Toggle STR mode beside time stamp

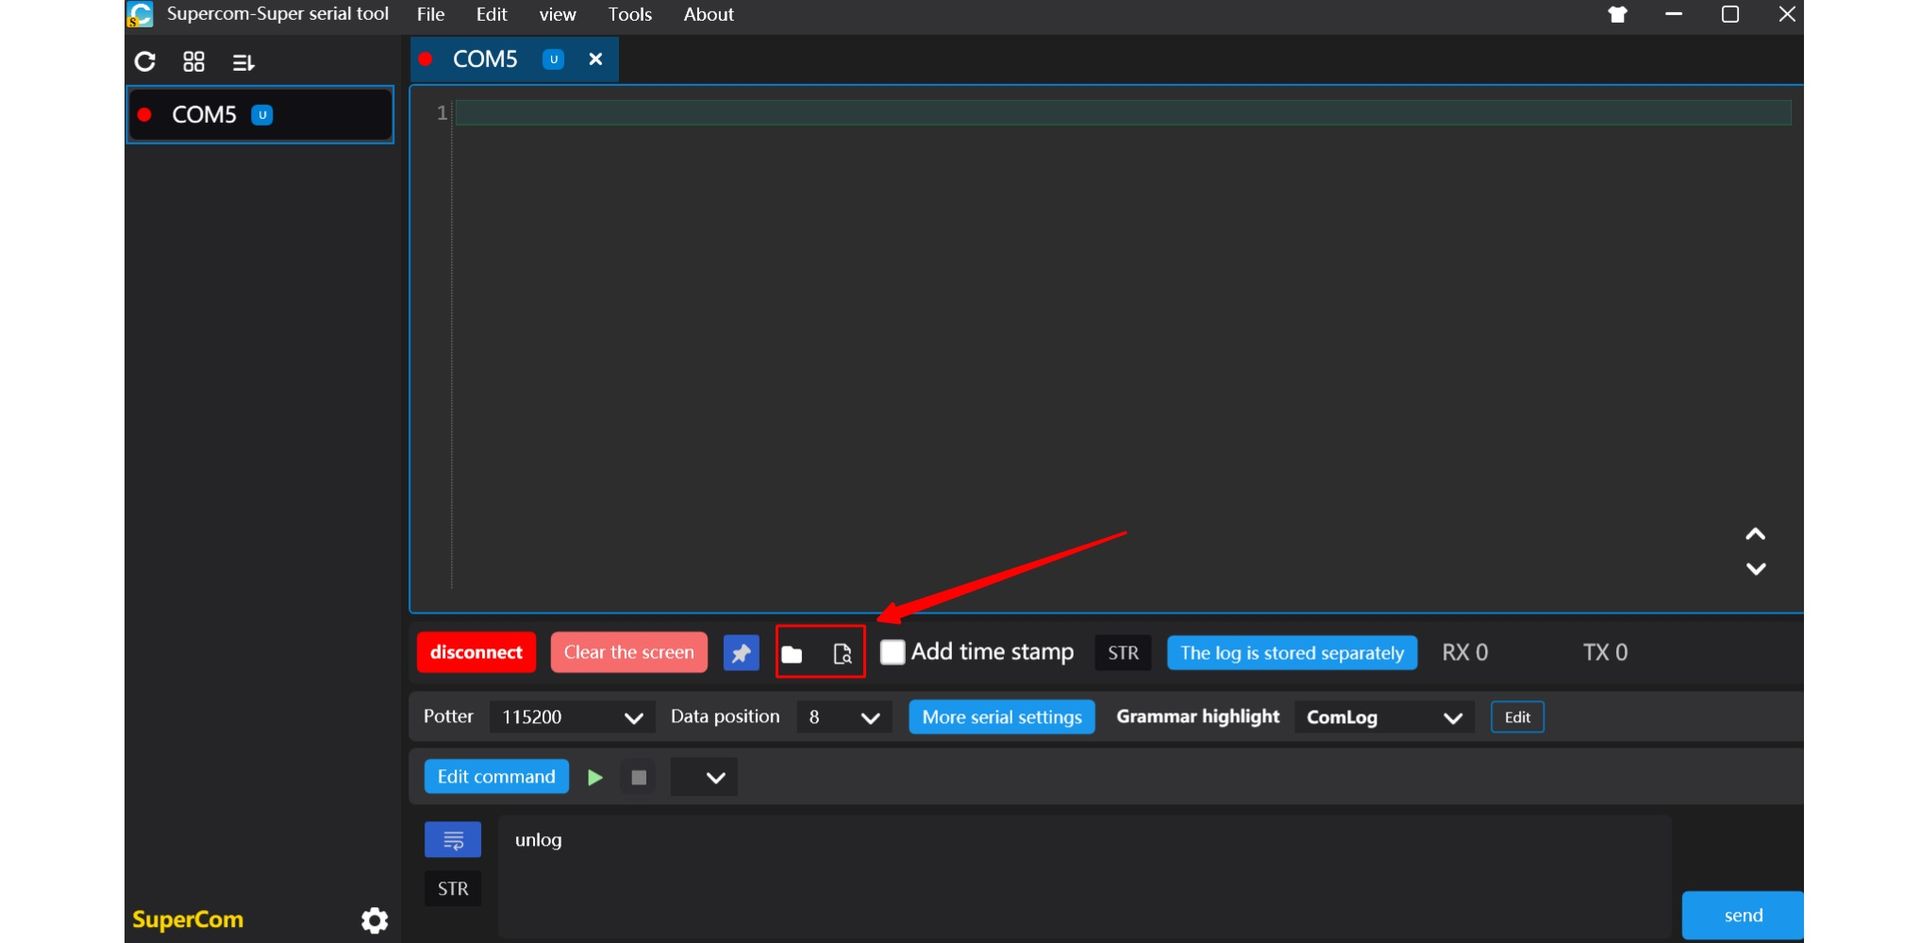coord(1123,653)
